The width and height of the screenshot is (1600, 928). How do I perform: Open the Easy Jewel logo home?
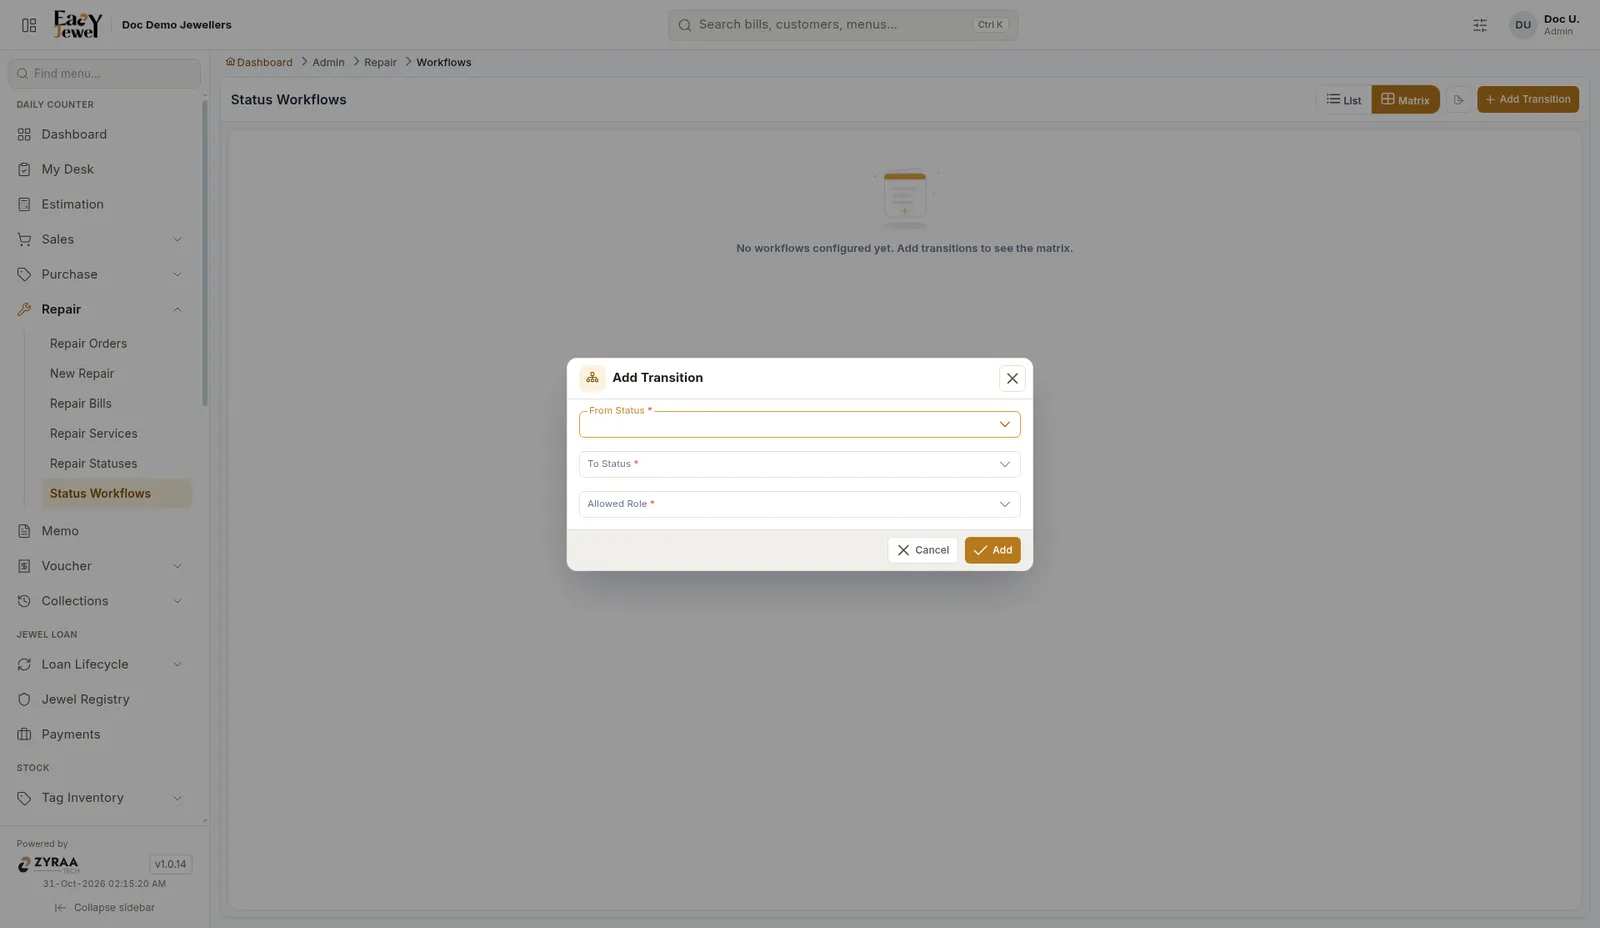click(78, 24)
